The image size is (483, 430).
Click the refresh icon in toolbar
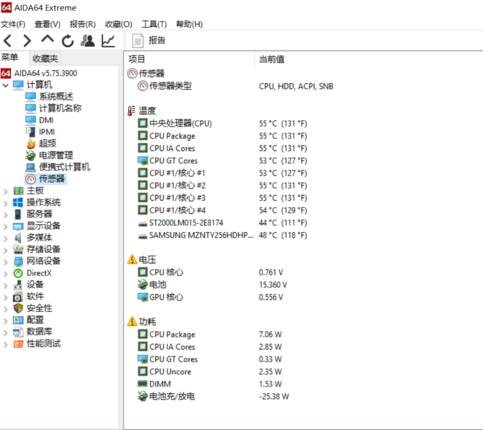[68, 41]
